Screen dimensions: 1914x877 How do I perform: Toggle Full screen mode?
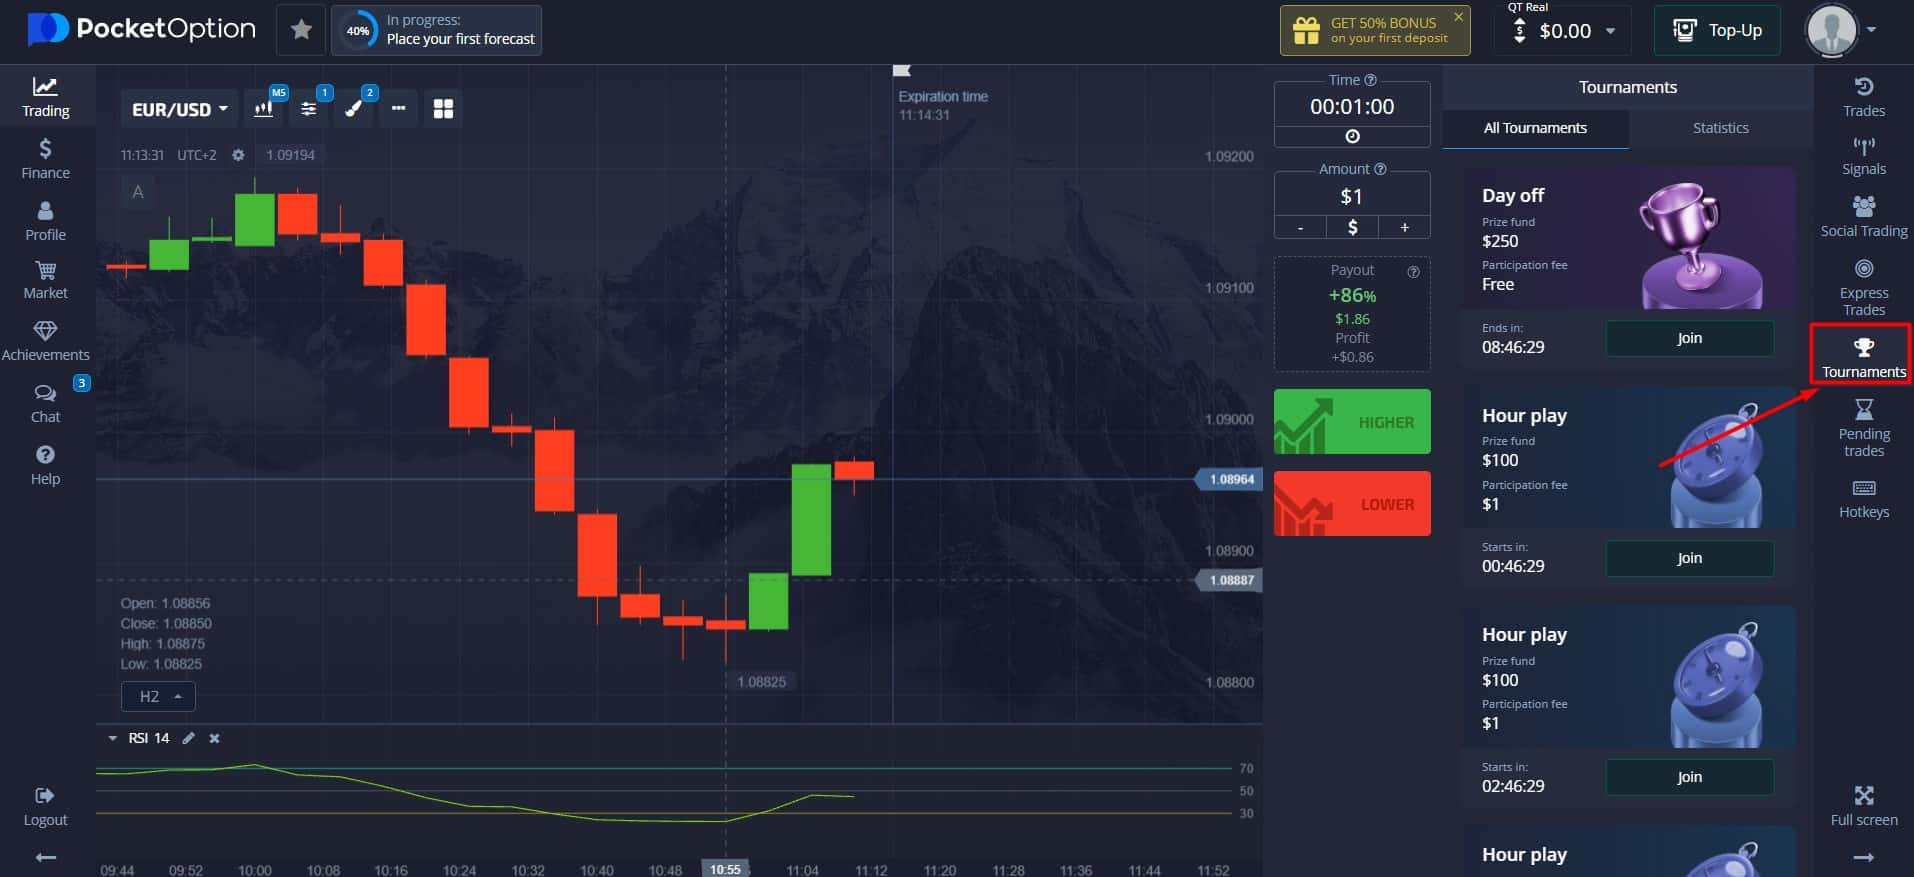click(x=1864, y=806)
